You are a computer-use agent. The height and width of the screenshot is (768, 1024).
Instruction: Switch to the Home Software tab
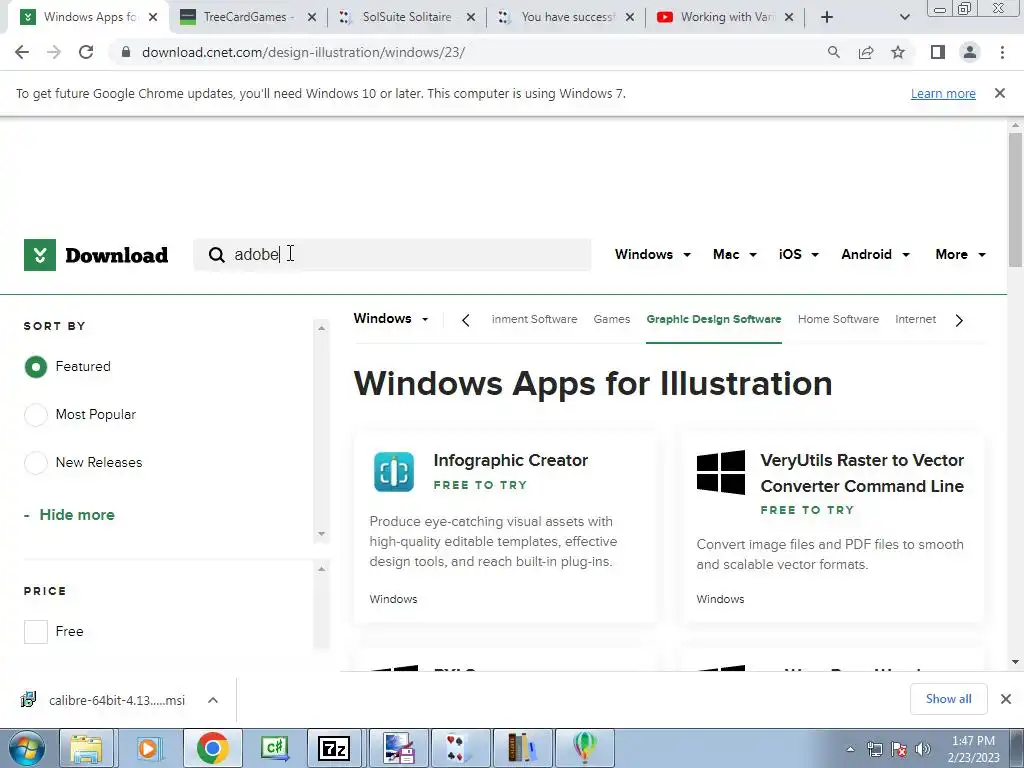(x=839, y=319)
